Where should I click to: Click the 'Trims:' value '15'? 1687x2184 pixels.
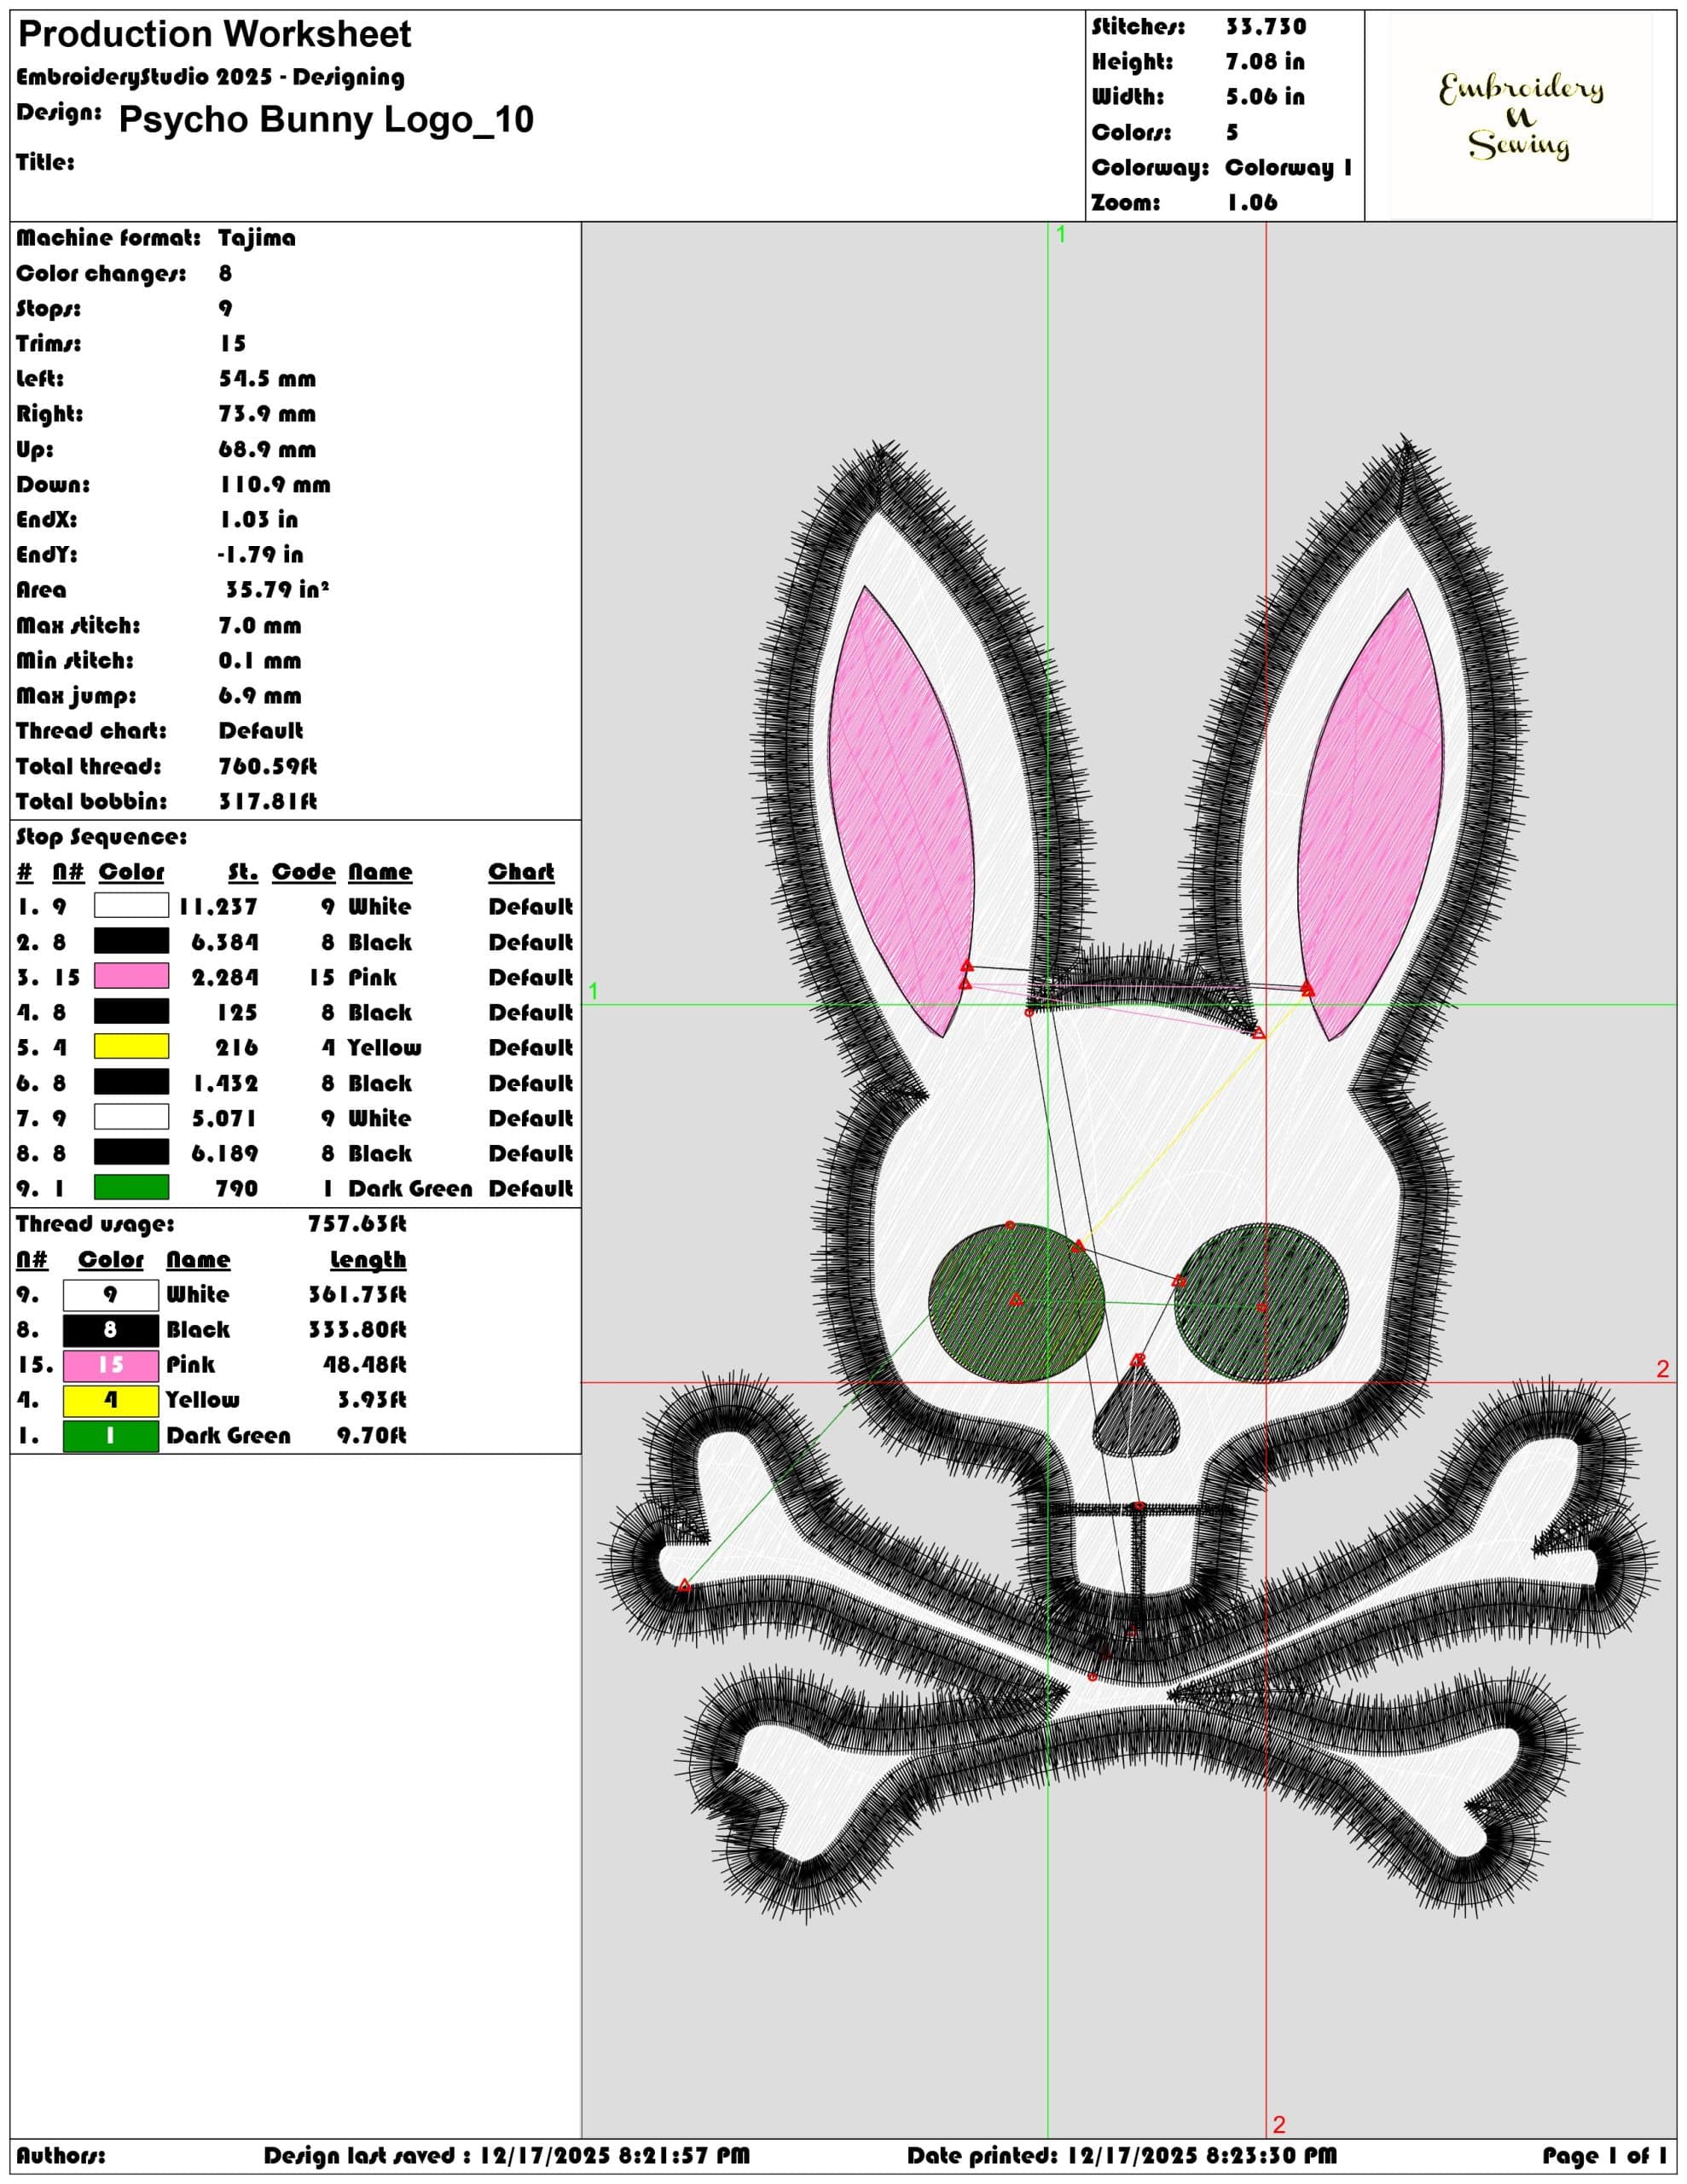click(233, 343)
